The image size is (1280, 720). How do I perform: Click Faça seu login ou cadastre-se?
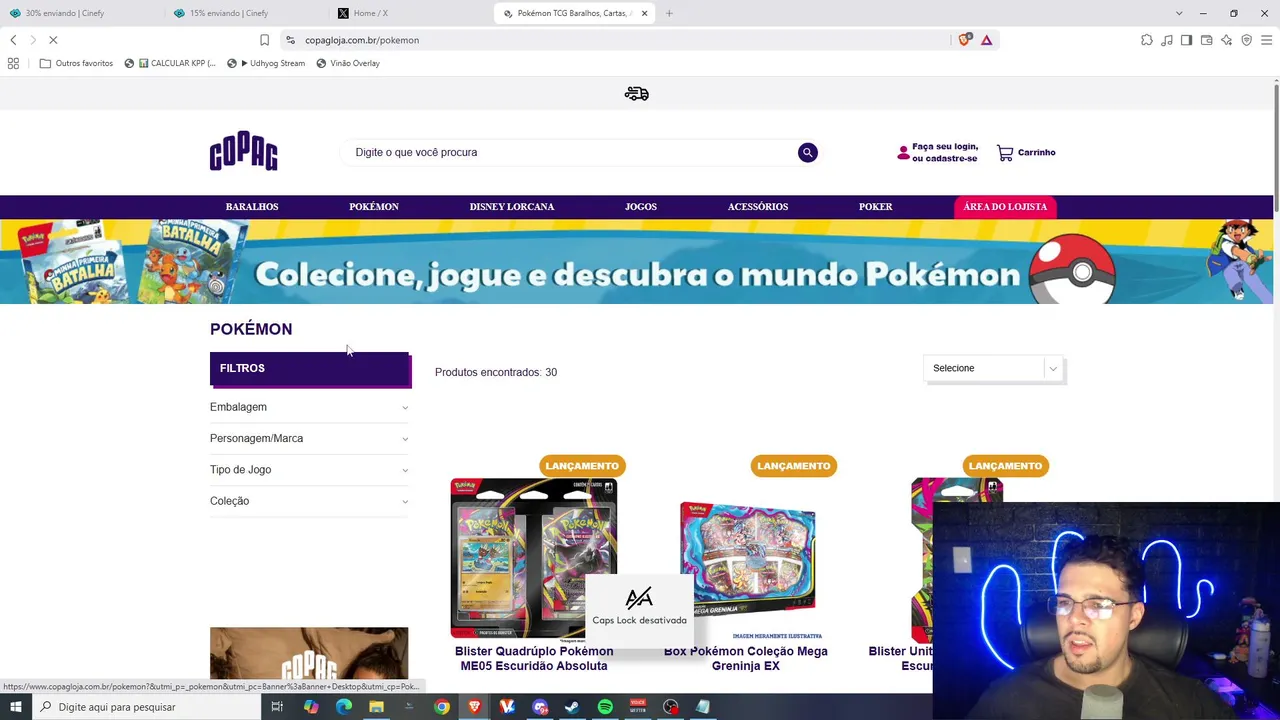[x=944, y=153]
